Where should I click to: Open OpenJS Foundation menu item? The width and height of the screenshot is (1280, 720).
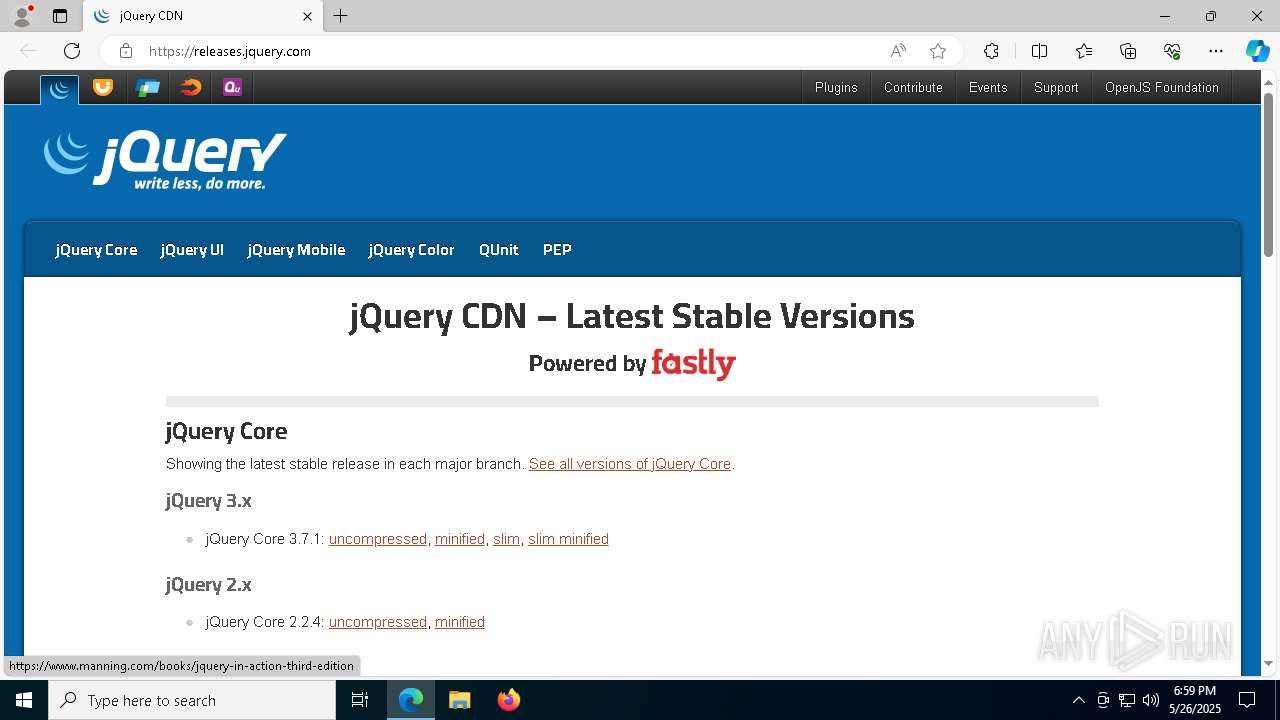click(1162, 87)
